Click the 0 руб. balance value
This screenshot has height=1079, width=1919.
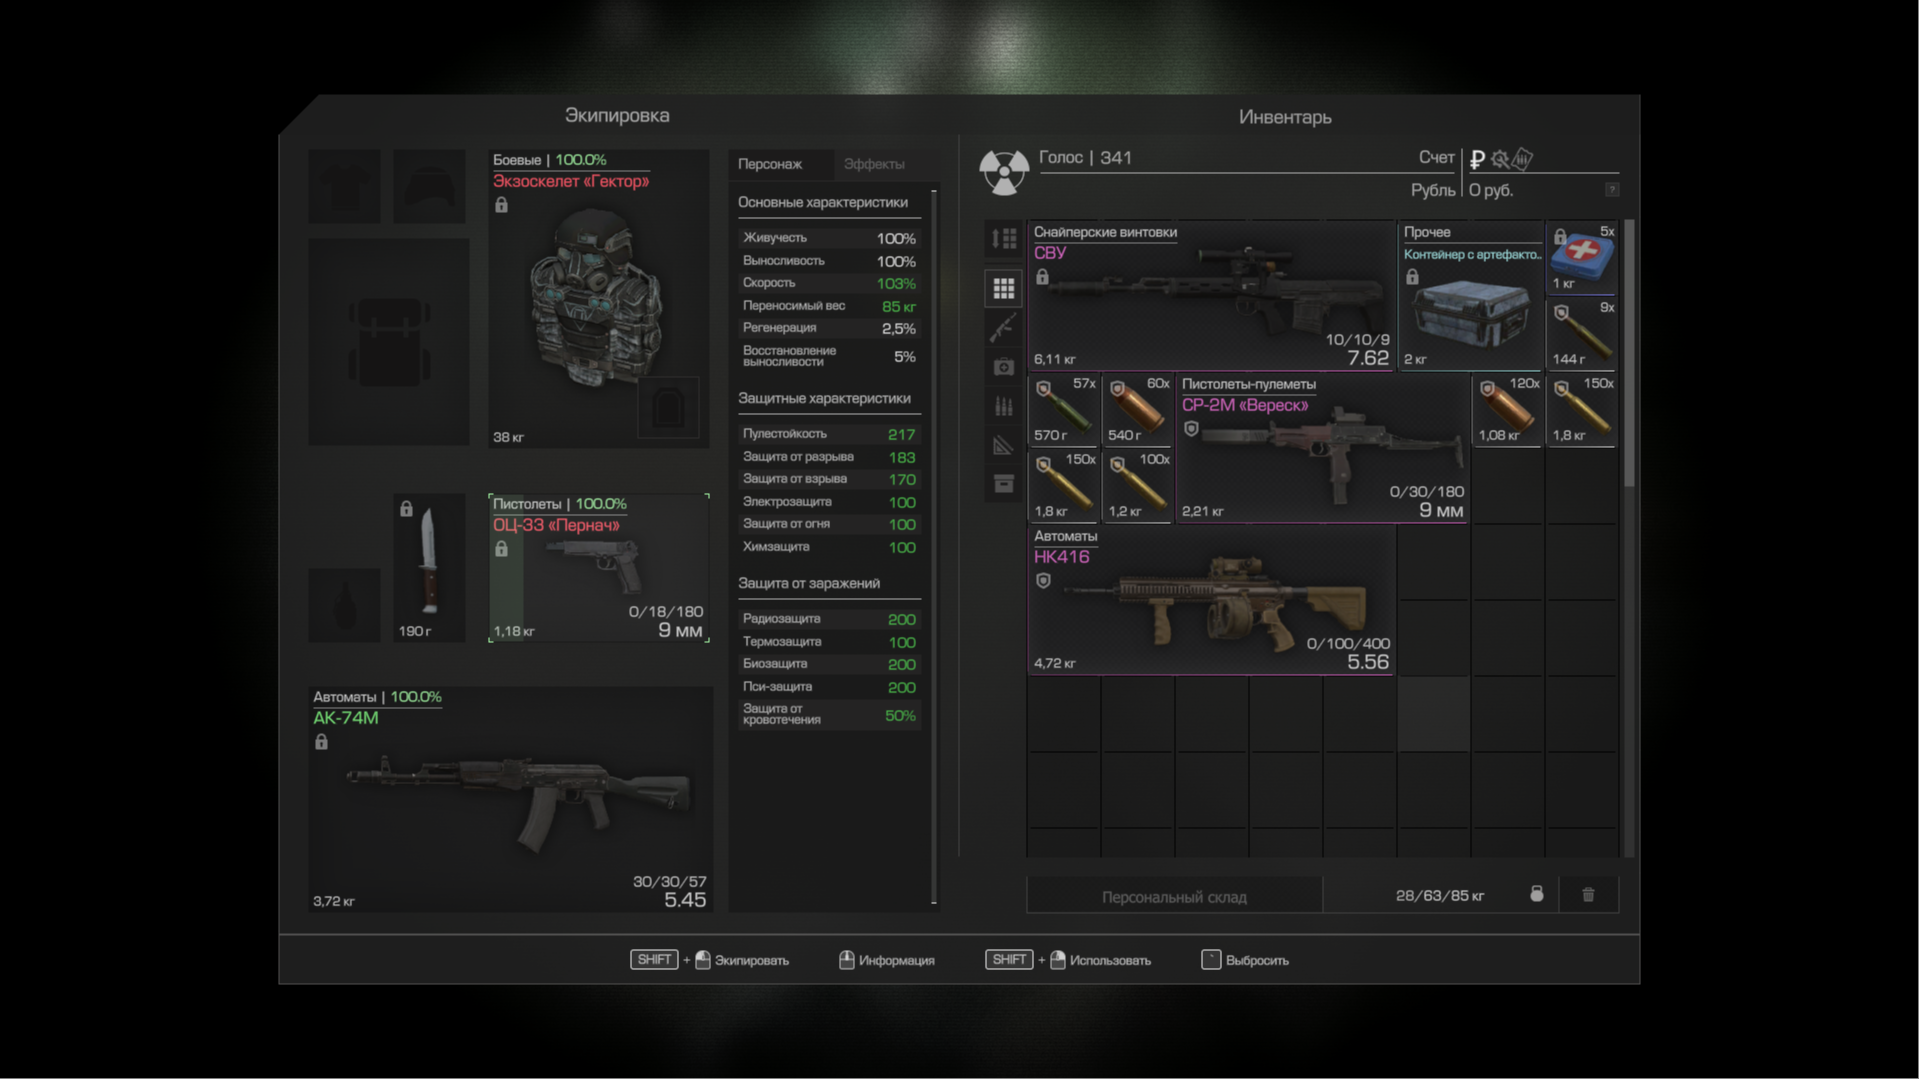[x=1491, y=190]
